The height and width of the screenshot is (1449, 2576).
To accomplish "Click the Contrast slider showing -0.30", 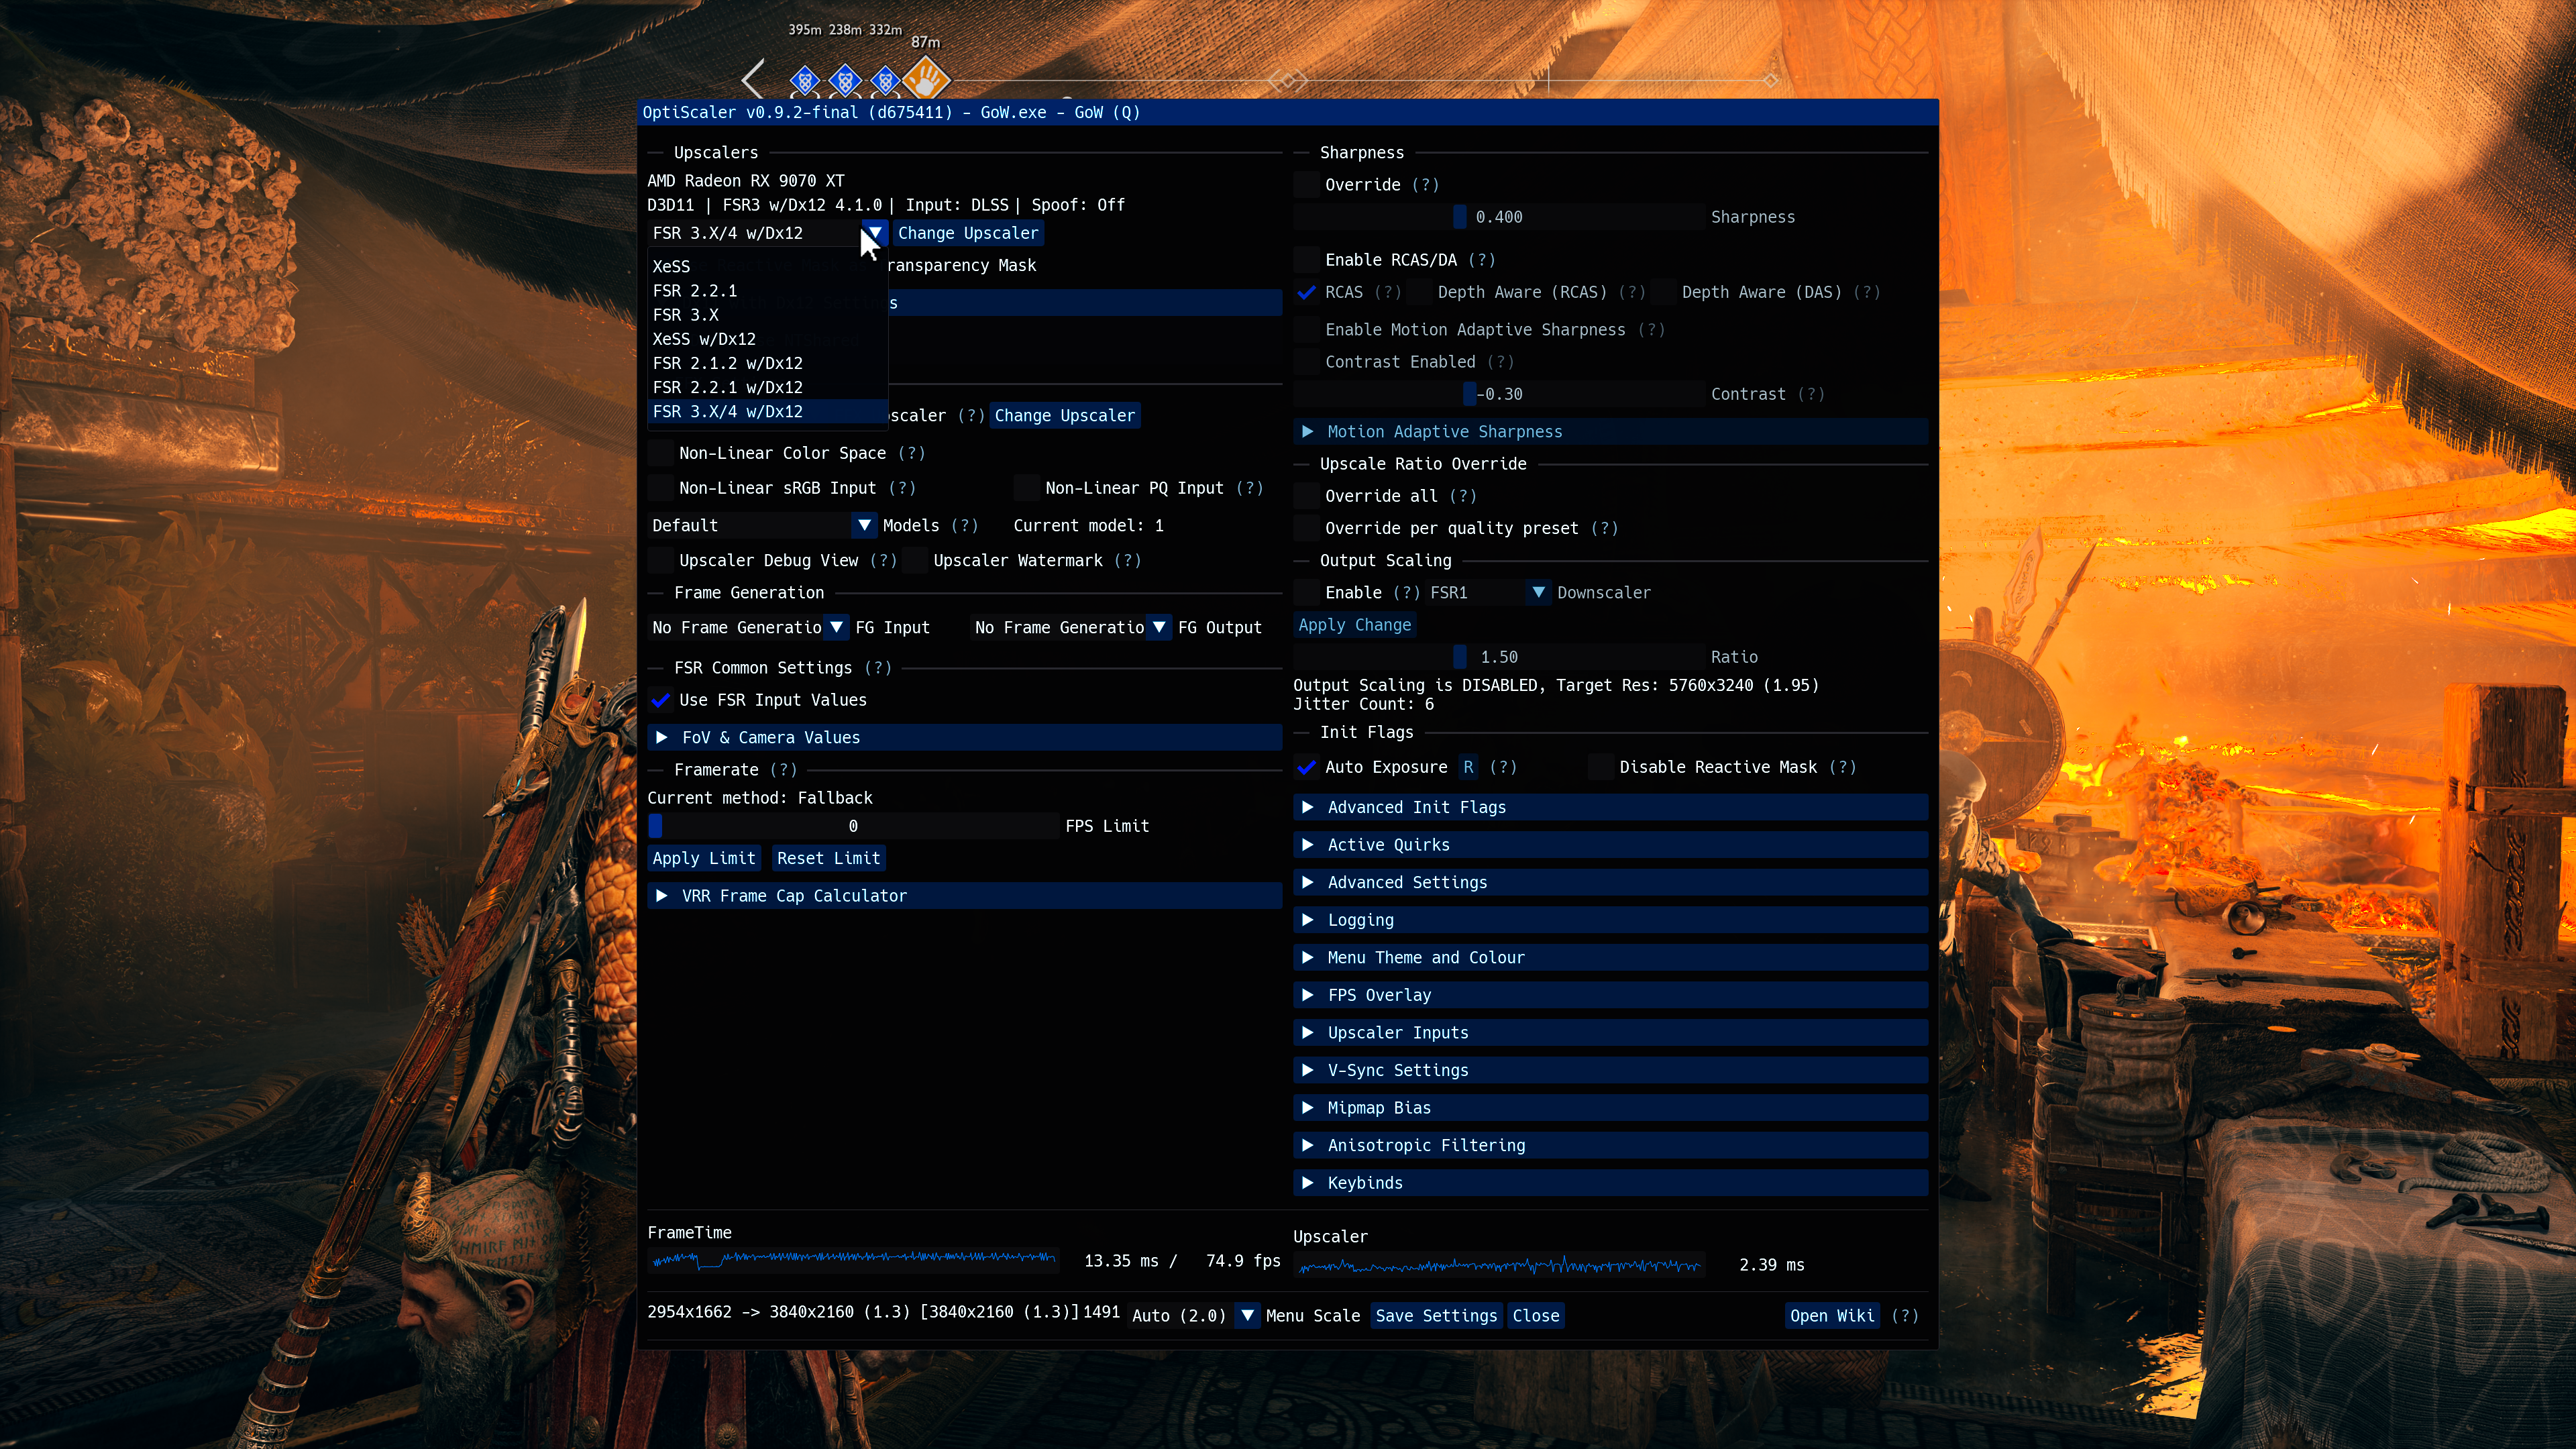I will click(1499, 394).
